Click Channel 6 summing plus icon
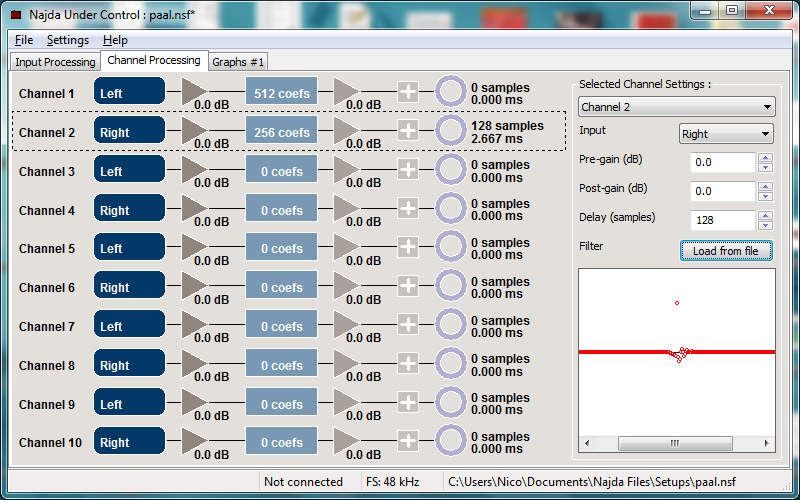This screenshot has width=800, height=500. pyautogui.click(x=408, y=286)
